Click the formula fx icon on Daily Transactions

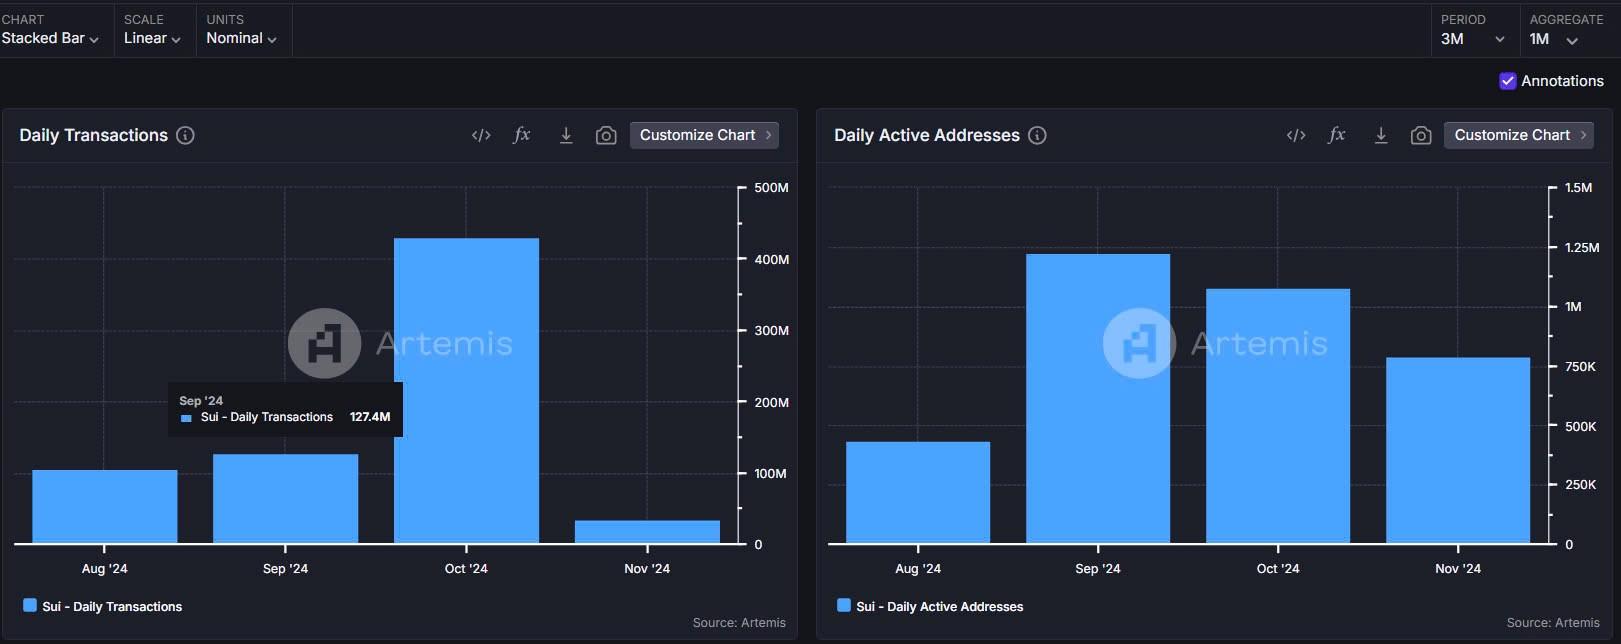(521, 135)
